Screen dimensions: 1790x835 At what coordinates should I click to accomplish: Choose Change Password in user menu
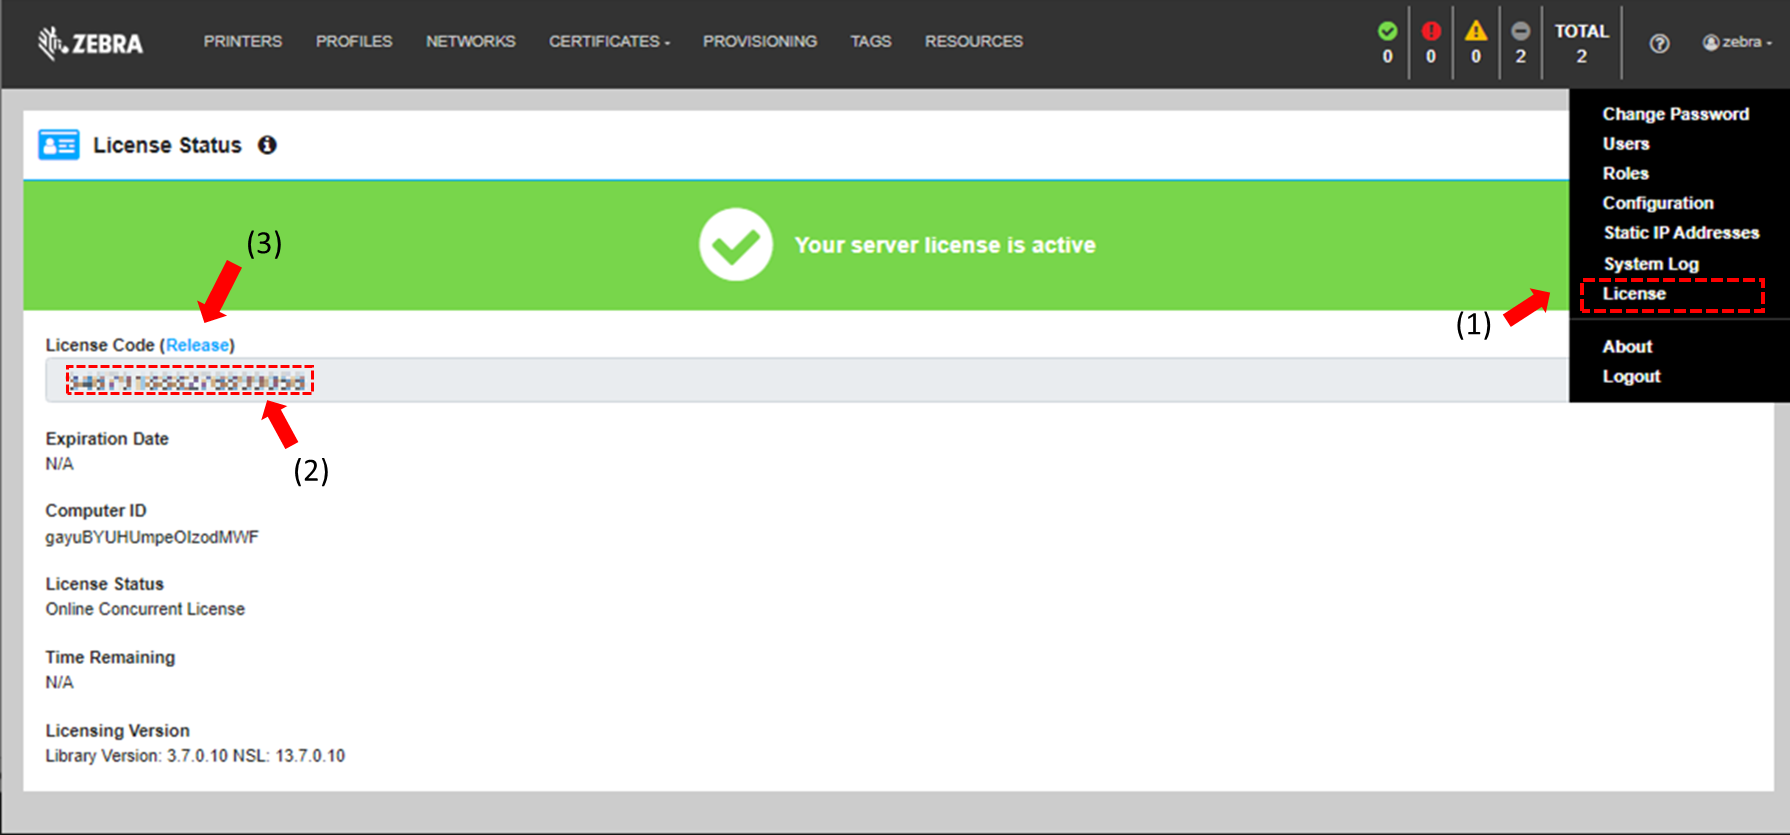tap(1675, 114)
